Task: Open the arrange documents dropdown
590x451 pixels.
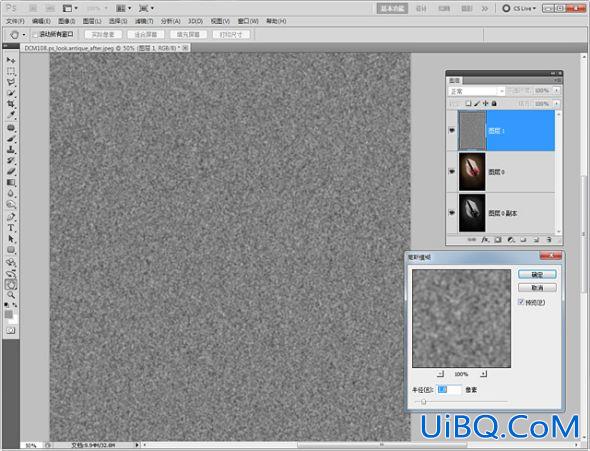Action: coord(124,8)
